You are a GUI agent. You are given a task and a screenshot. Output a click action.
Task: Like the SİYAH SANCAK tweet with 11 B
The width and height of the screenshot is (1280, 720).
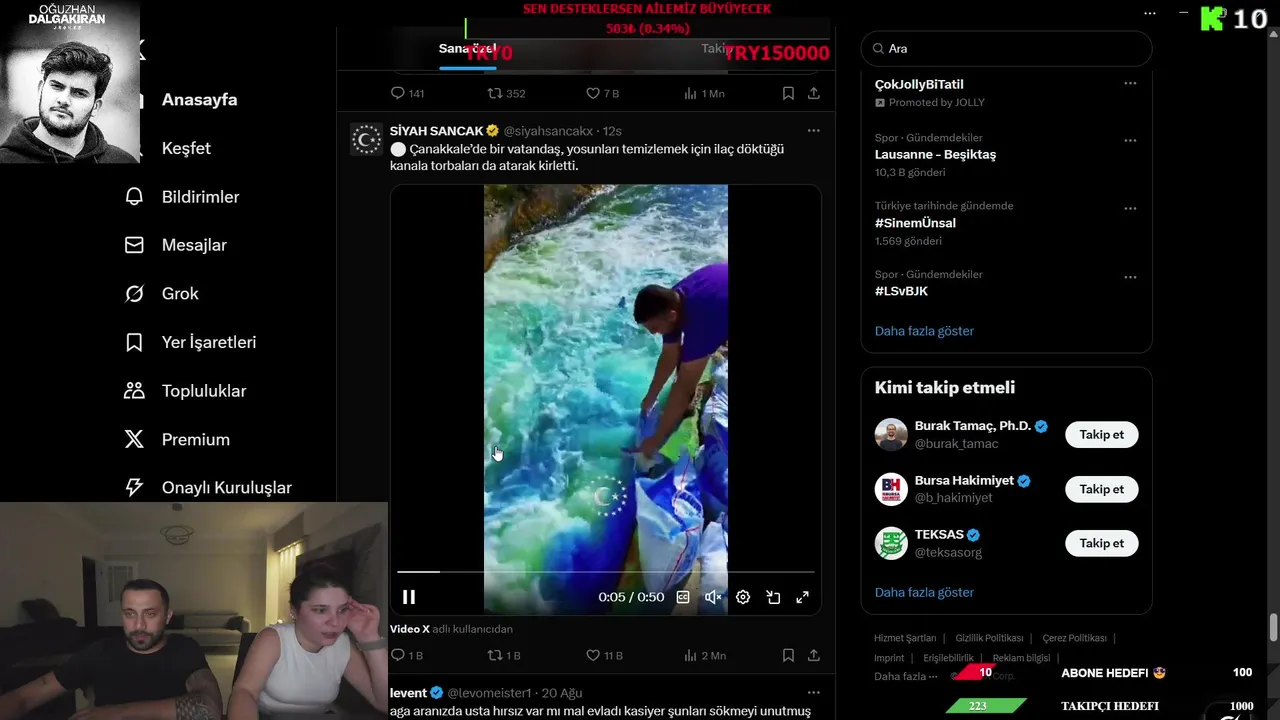604,655
